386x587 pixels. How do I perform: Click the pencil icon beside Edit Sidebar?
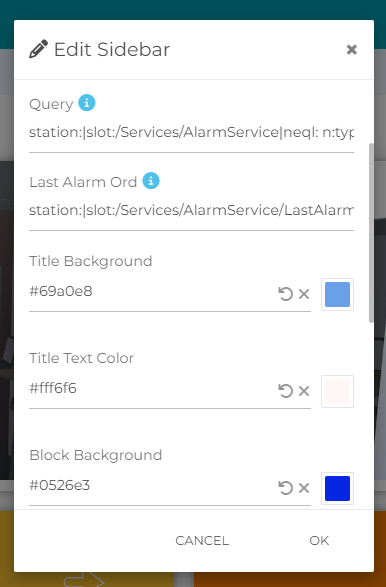38,49
